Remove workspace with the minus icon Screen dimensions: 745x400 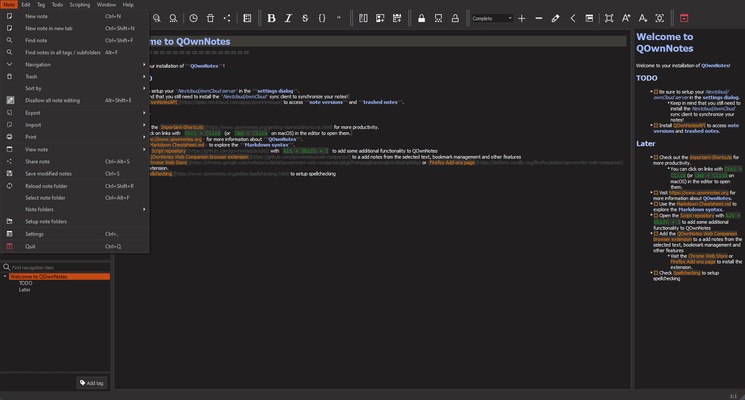pyautogui.click(x=538, y=18)
